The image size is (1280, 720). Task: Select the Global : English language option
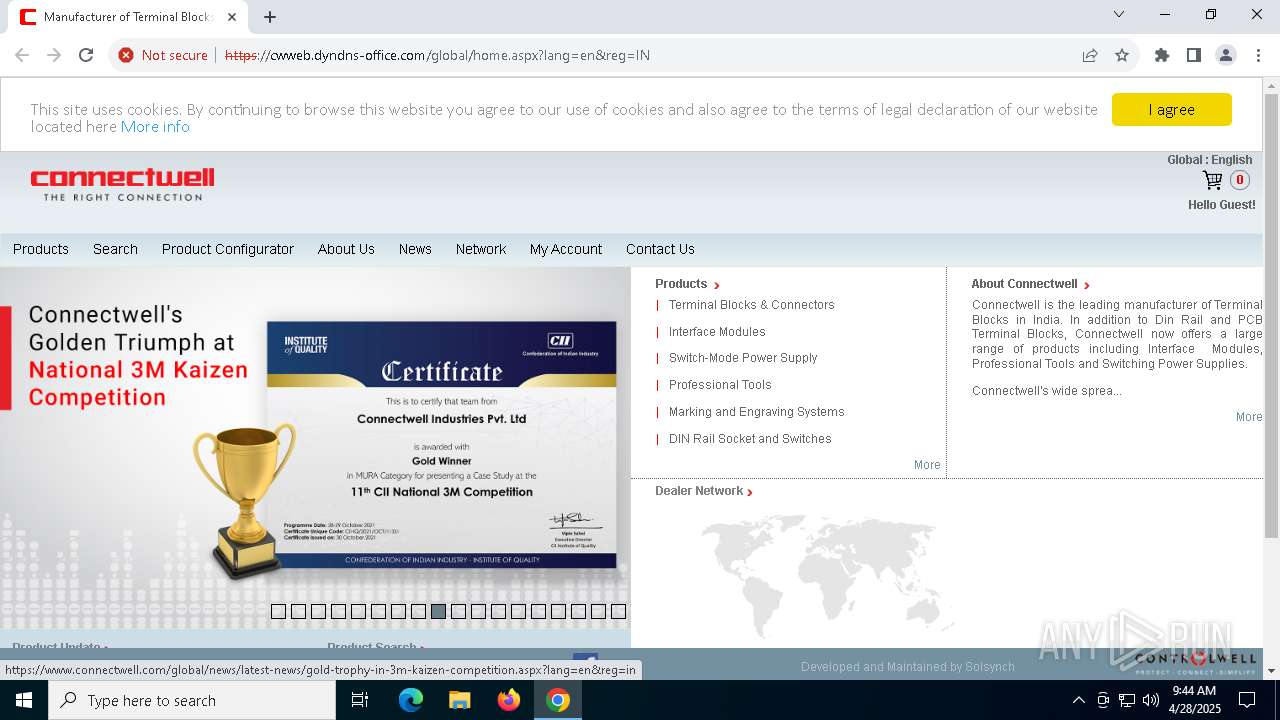[x=1209, y=160]
